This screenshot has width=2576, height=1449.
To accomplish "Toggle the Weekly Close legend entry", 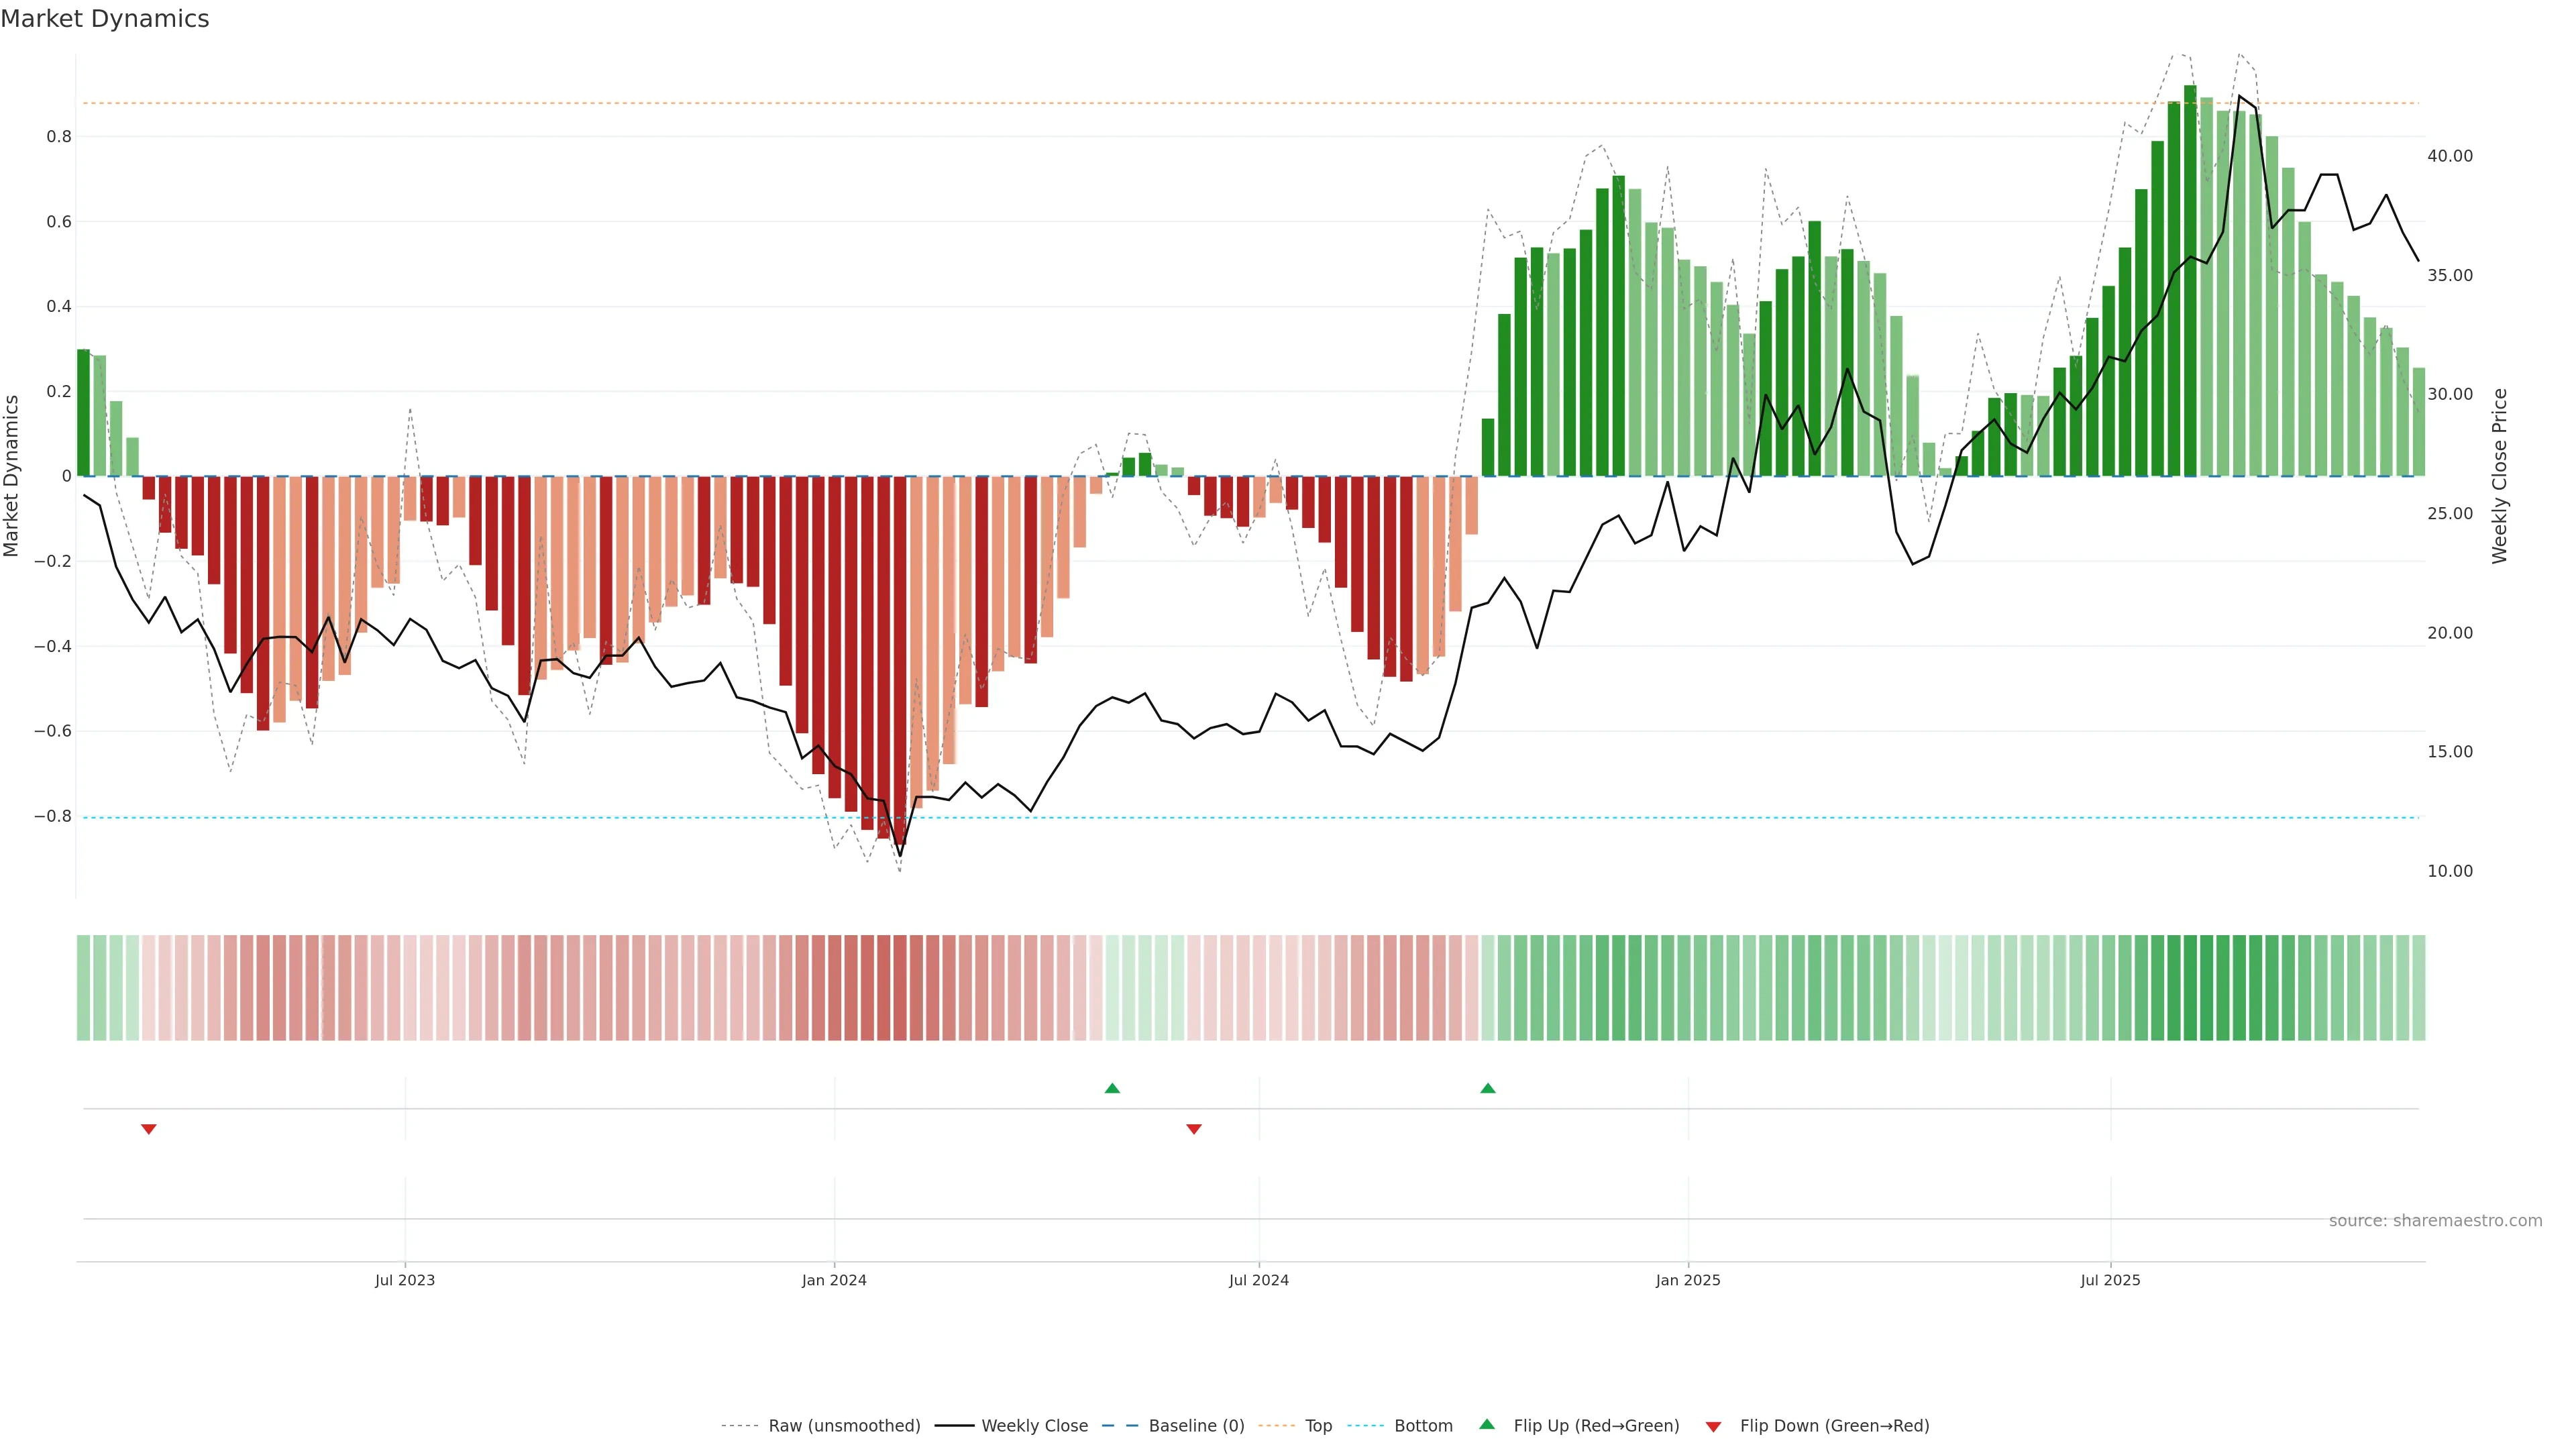I will click(x=1034, y=1426).
